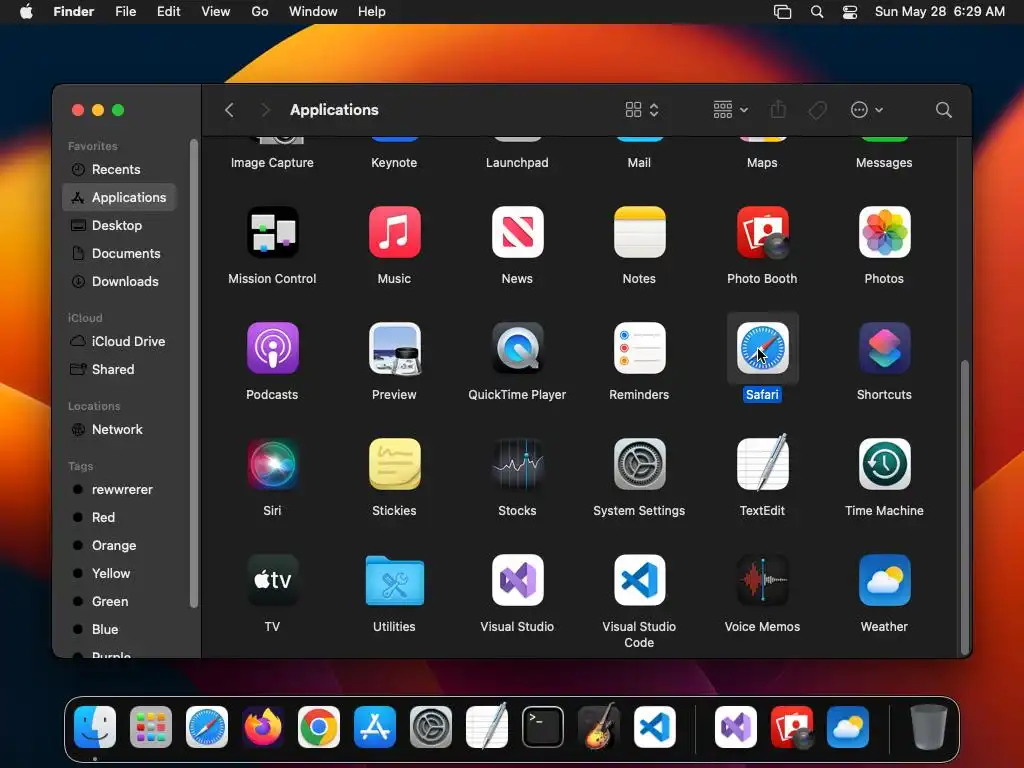Select the Time Machine icon
The width and height of the screenshot is (1024, 768).
tap(884, 464)
